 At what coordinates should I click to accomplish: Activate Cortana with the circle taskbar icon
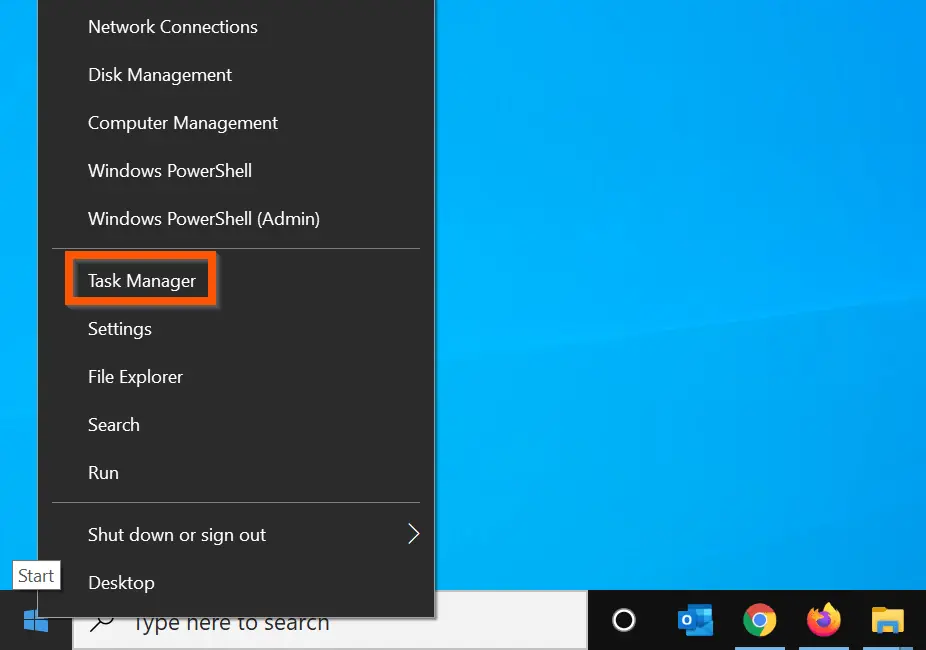pos(623,620)
